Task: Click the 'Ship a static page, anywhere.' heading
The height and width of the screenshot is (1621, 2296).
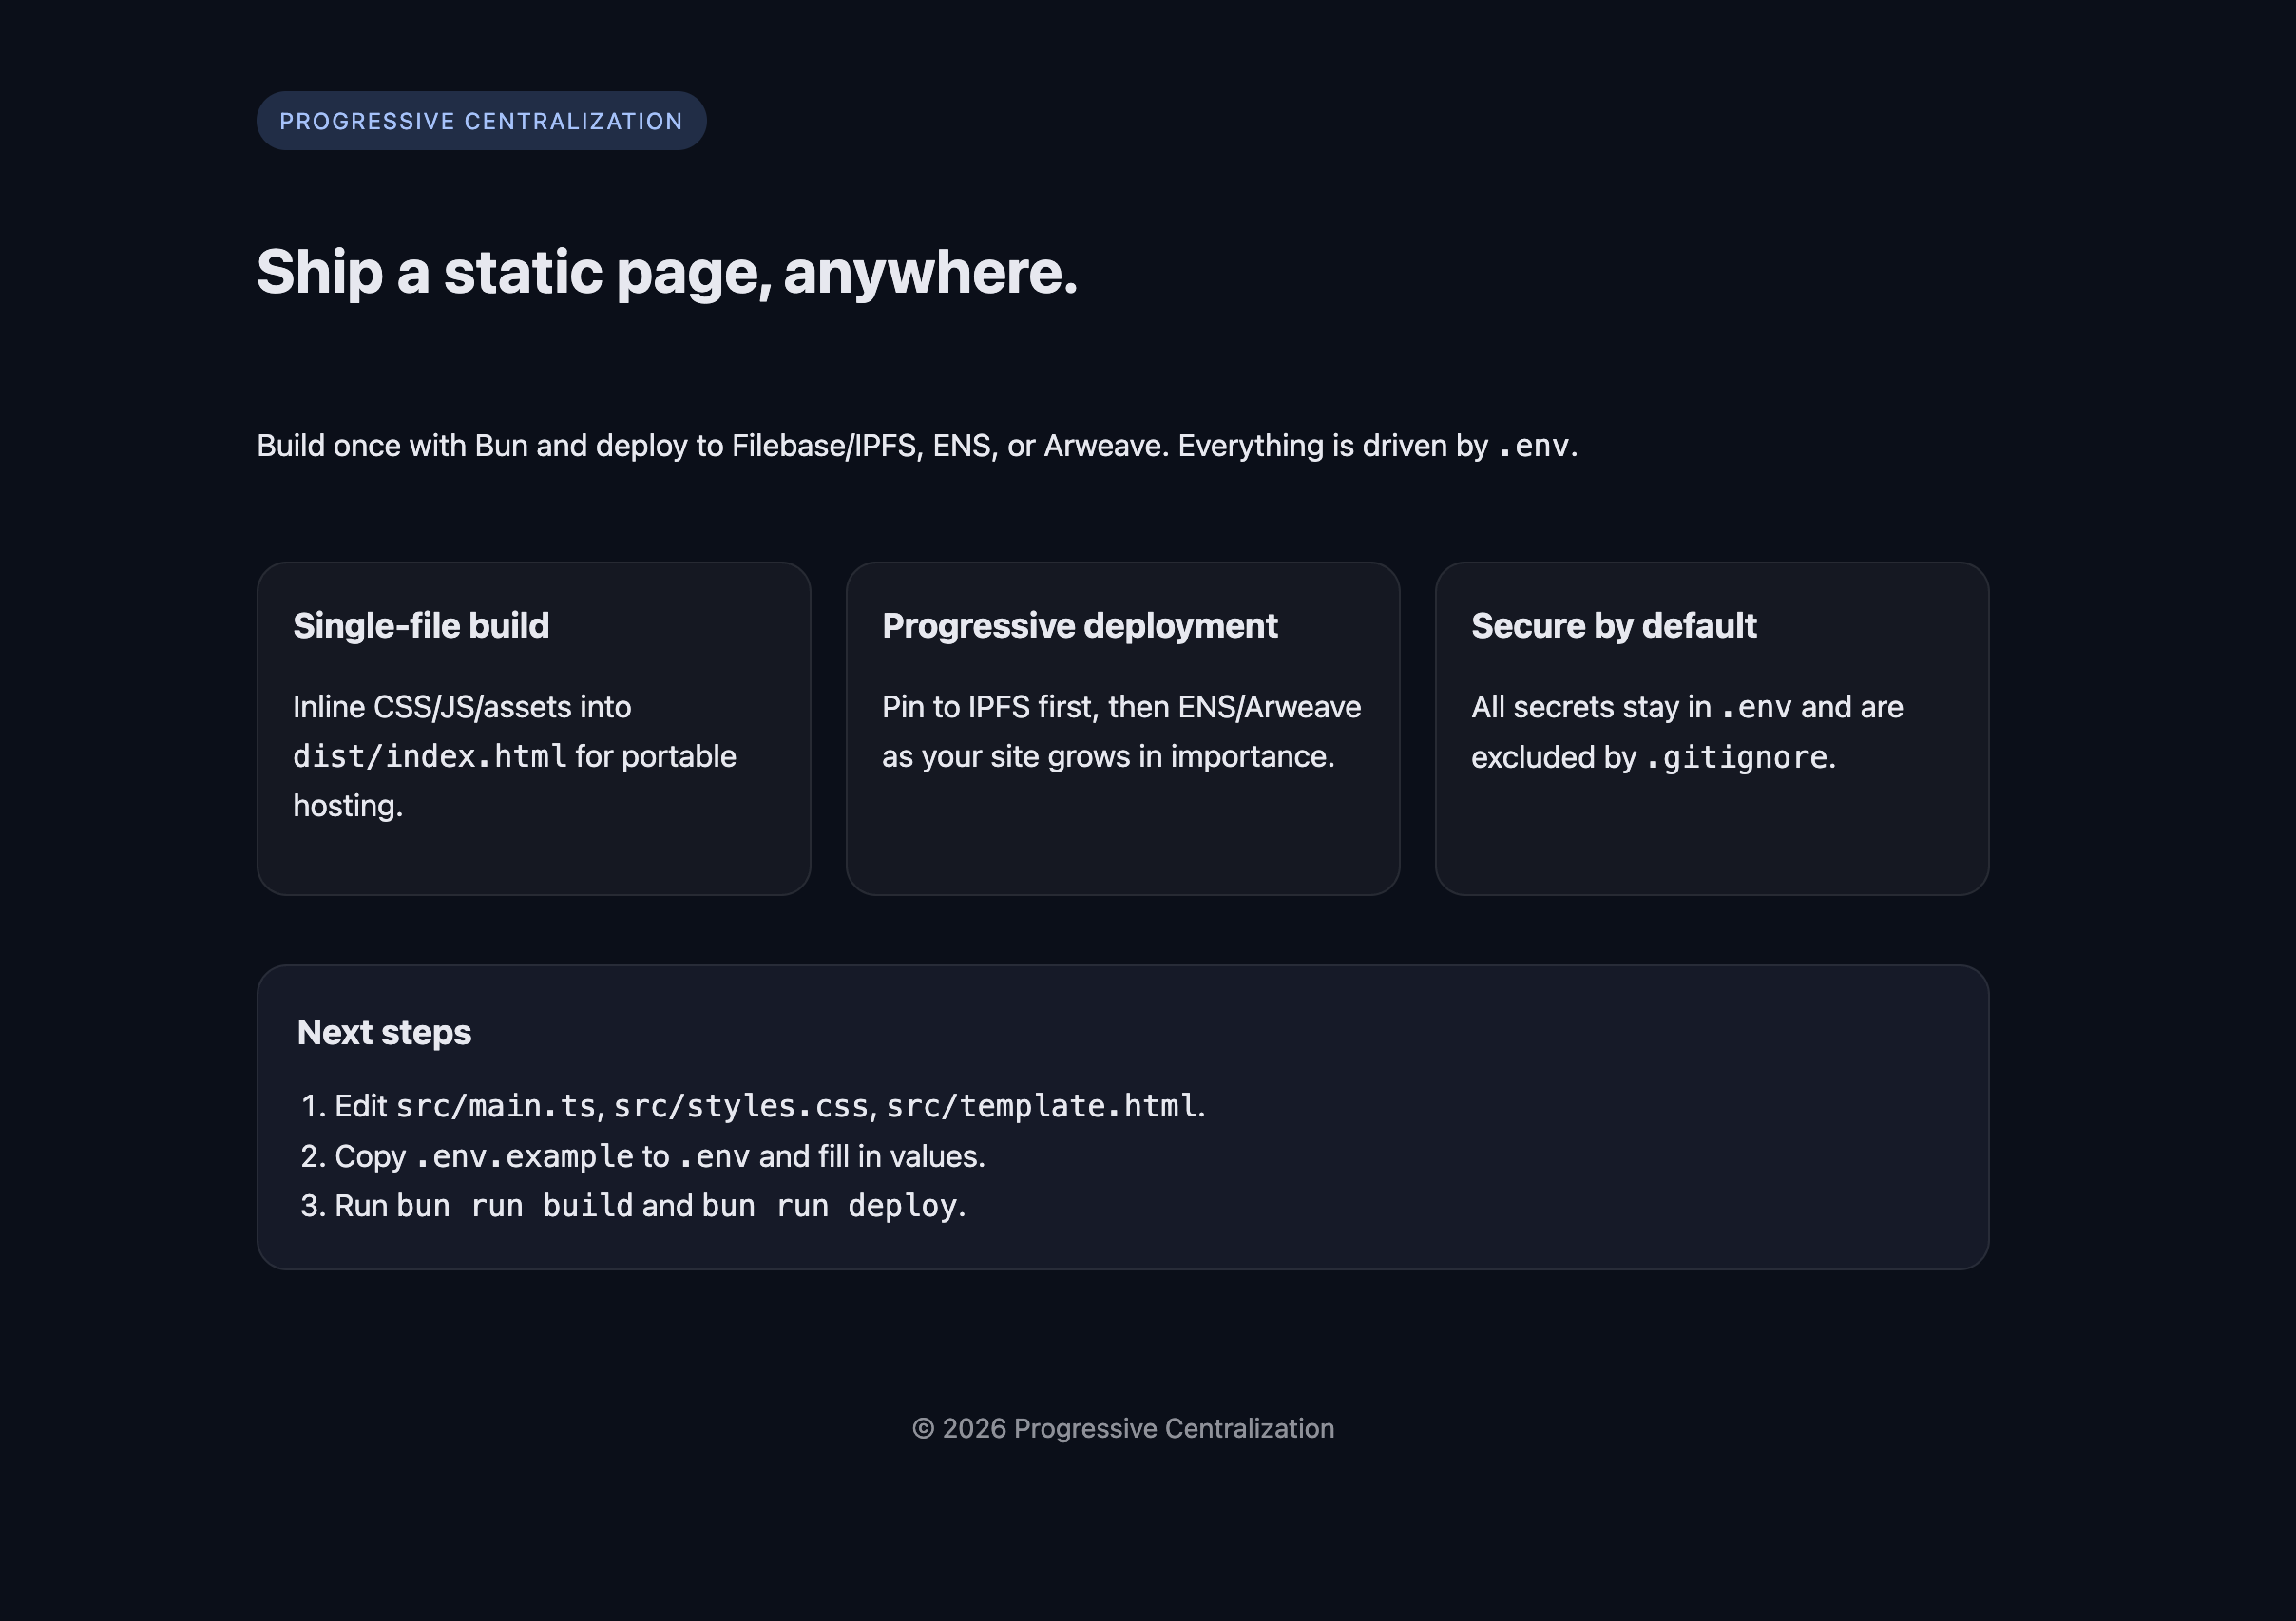Action: click(x=667, y=272)
